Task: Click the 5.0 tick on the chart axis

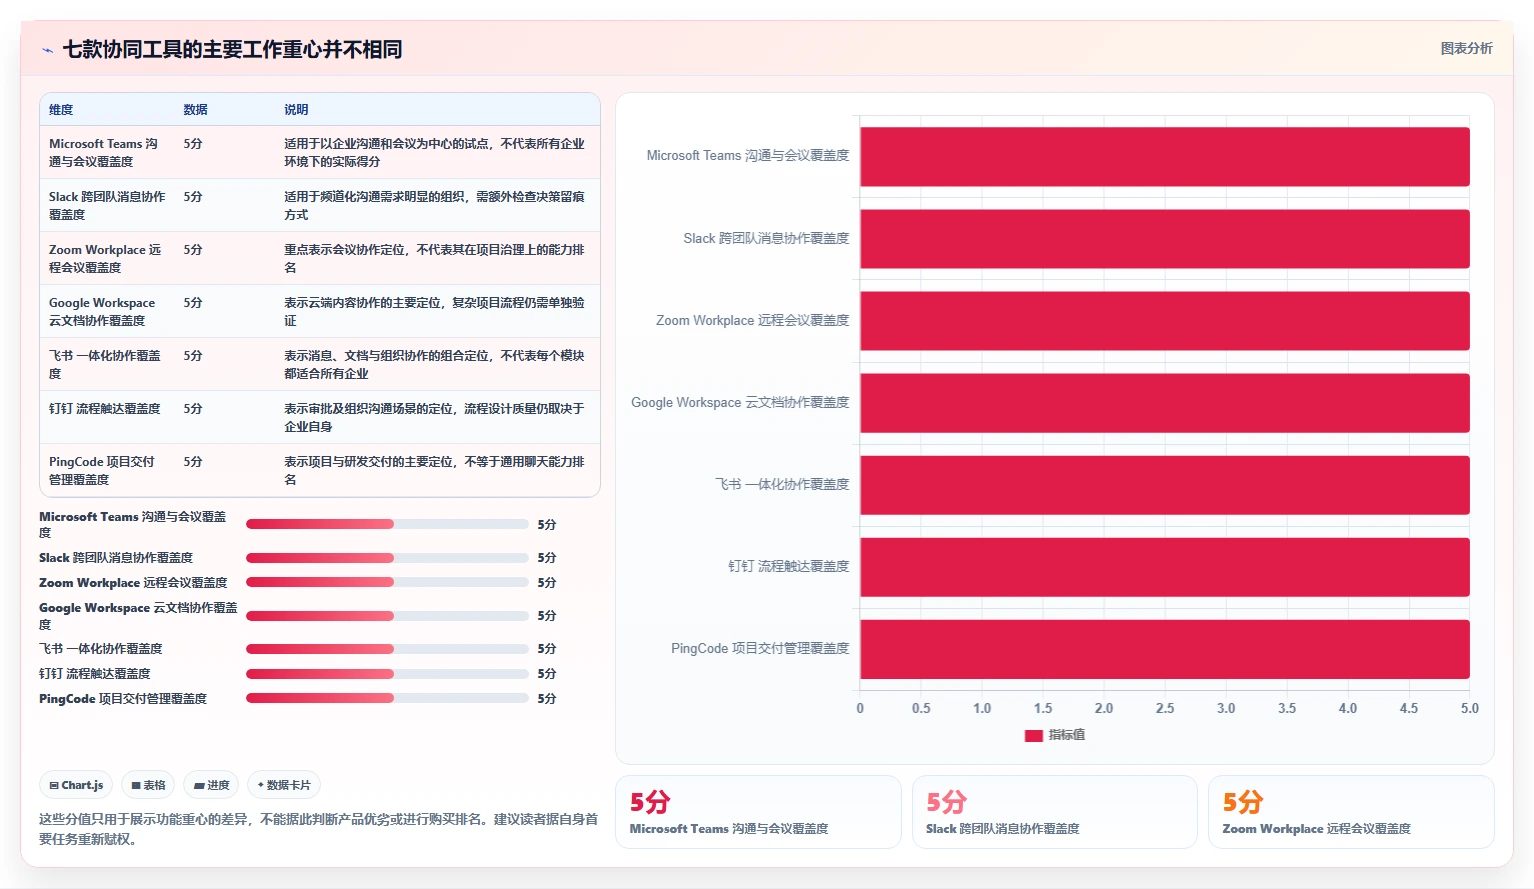Action: (1469, 708)
